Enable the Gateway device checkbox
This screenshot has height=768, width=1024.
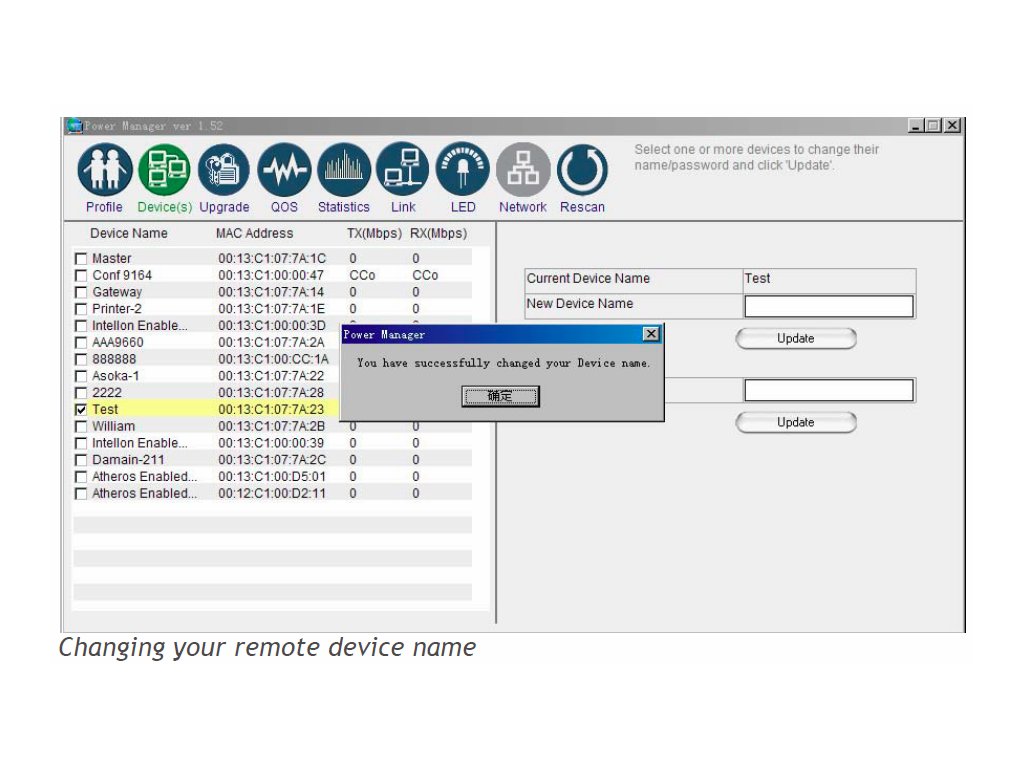[x=81, y=293]
